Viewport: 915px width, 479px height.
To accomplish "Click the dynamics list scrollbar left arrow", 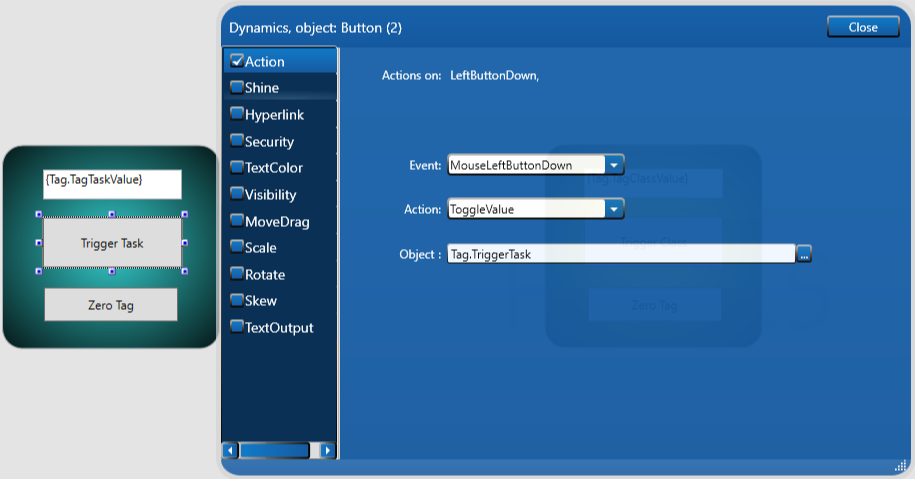I will point(230,451).
